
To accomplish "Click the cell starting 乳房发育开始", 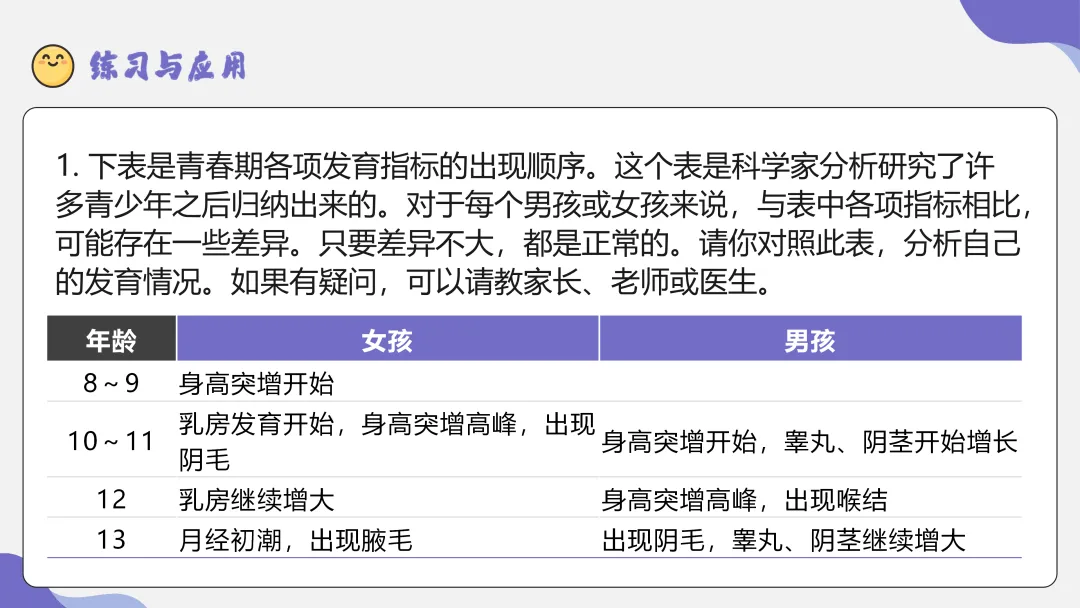I will tap(388, 441).
